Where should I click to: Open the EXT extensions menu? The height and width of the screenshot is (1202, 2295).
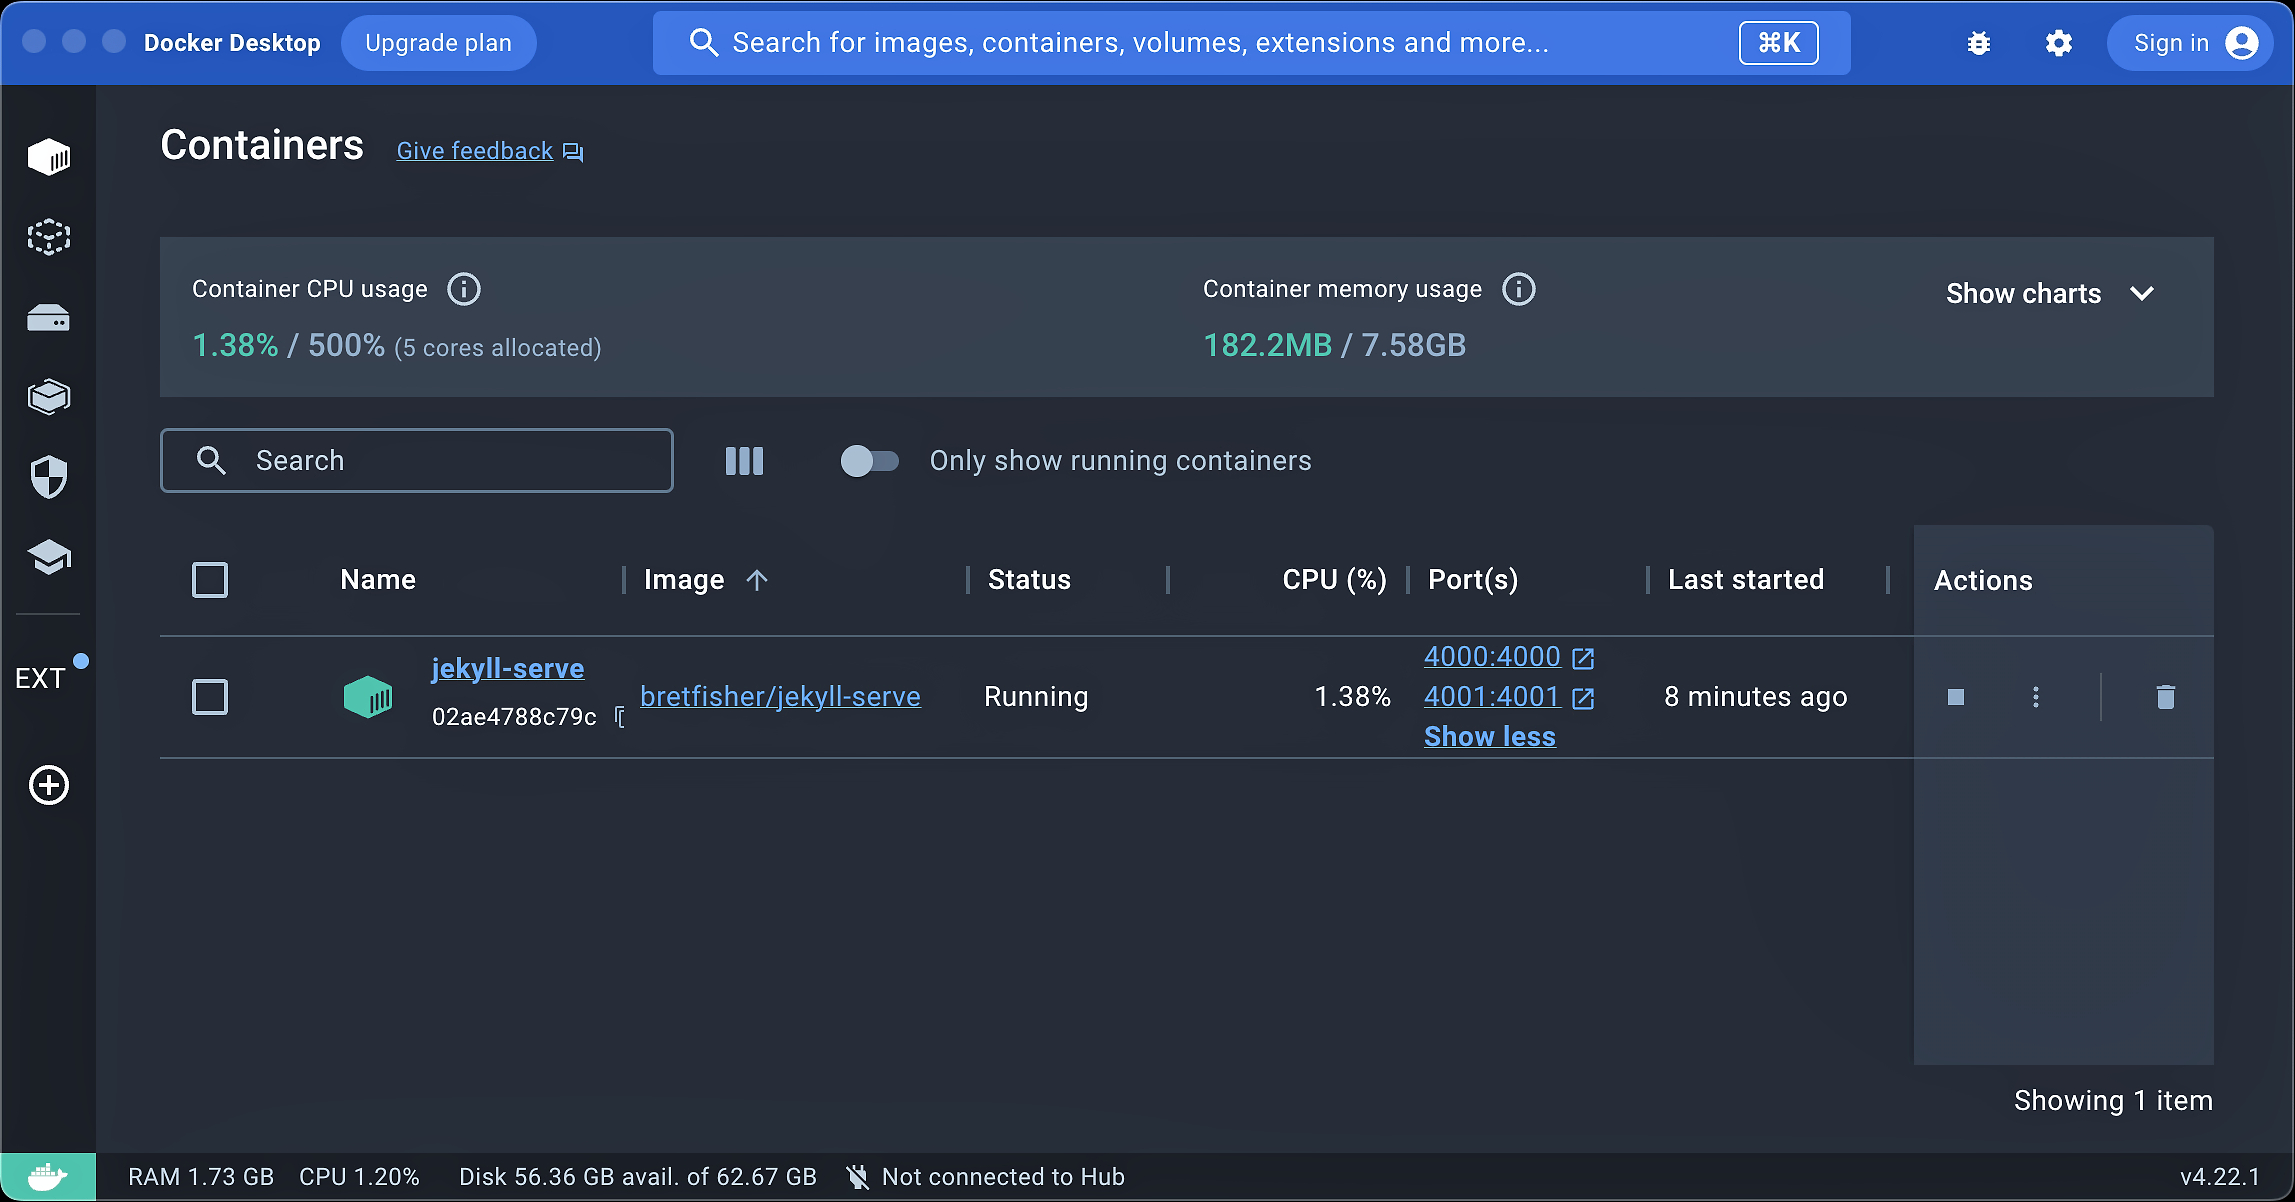tap(40, 678)
